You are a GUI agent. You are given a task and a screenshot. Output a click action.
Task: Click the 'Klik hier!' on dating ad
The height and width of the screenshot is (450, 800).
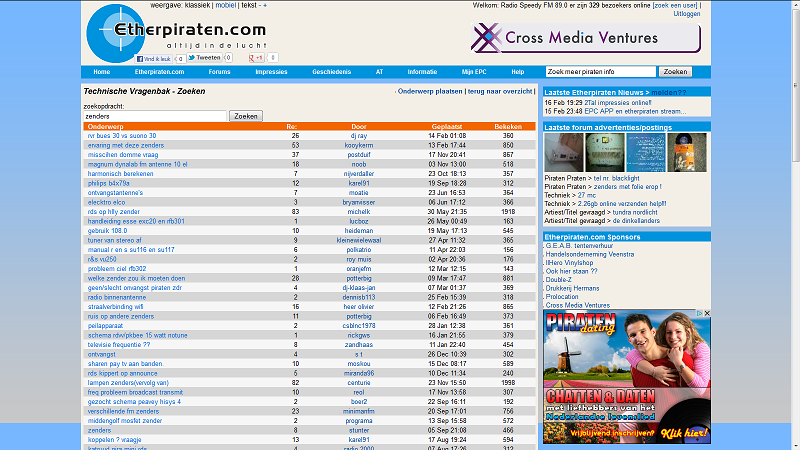[x=684, y=434]
